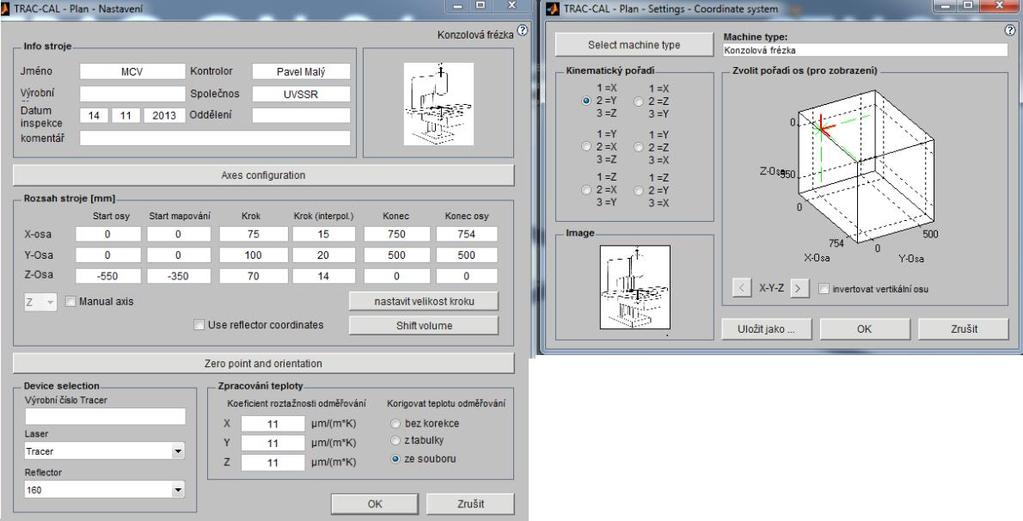This screenshot has height=521, width=1023.
Task: Select ze souboru radio option
Action: 395,459
